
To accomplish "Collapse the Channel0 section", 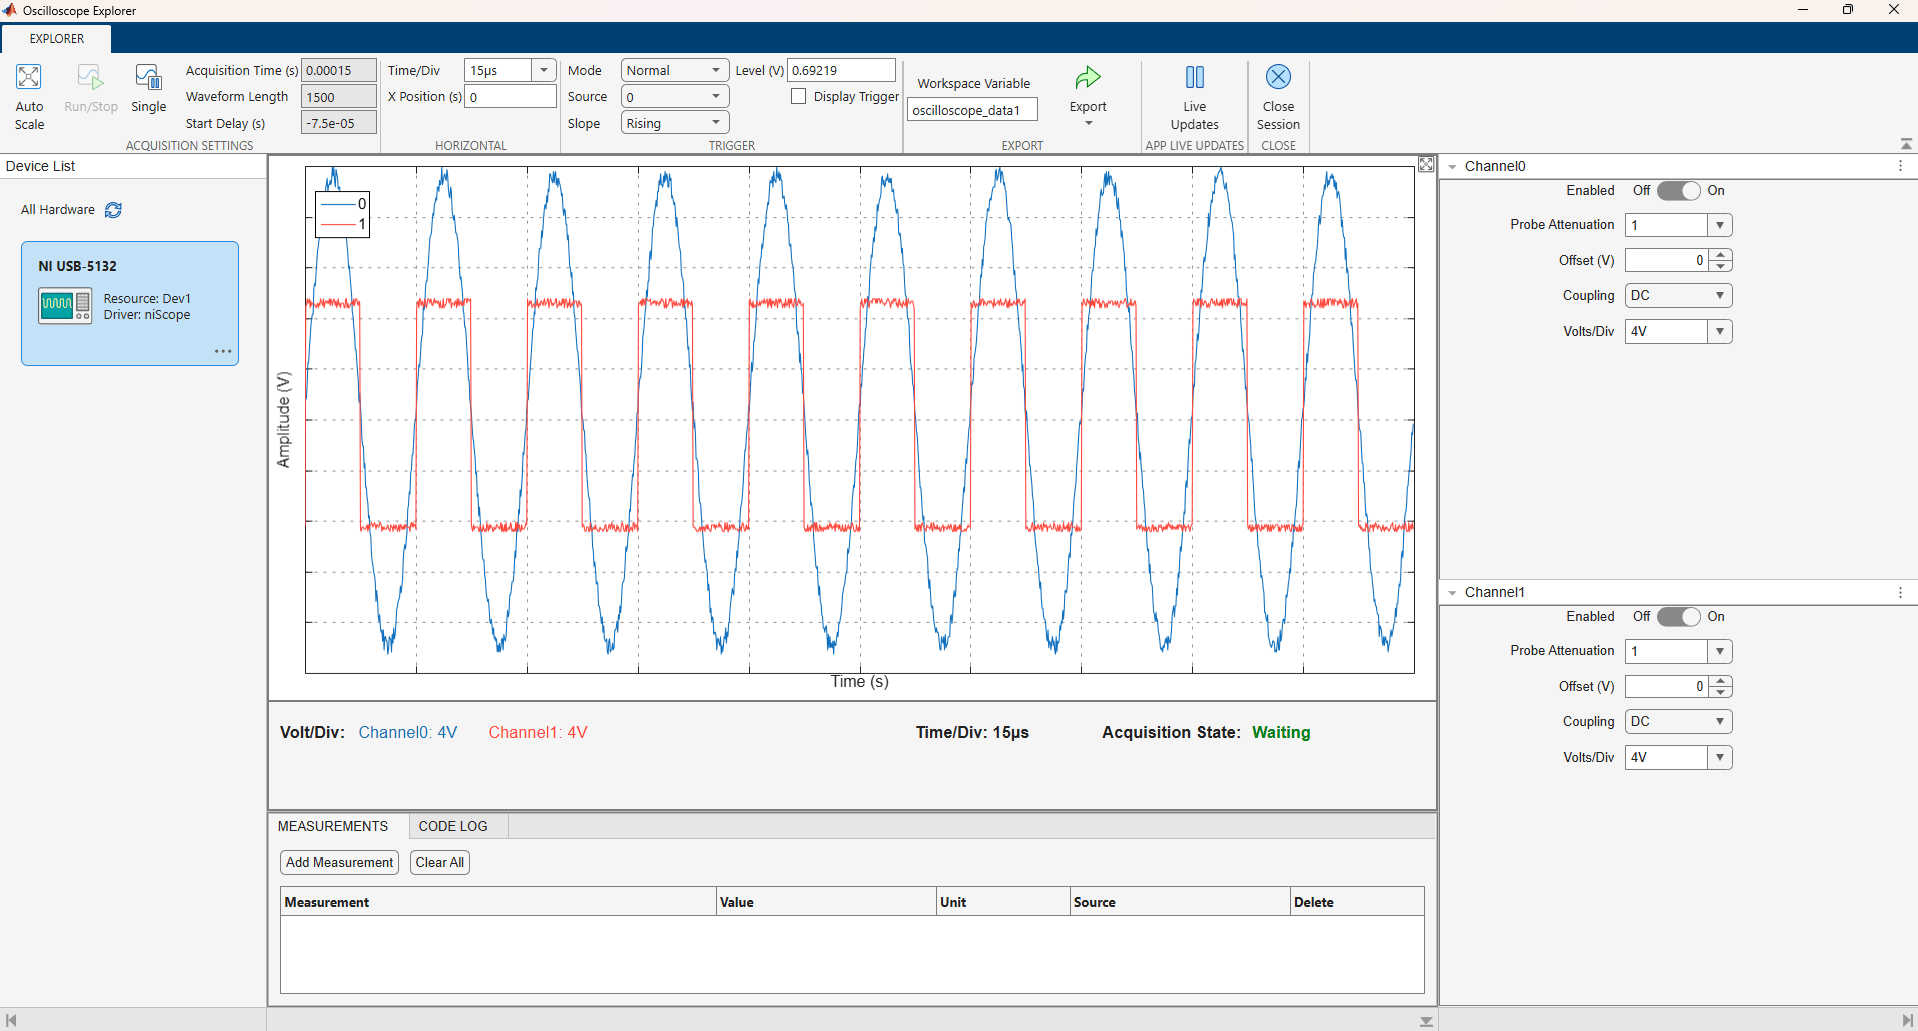I will point(1453,167).
